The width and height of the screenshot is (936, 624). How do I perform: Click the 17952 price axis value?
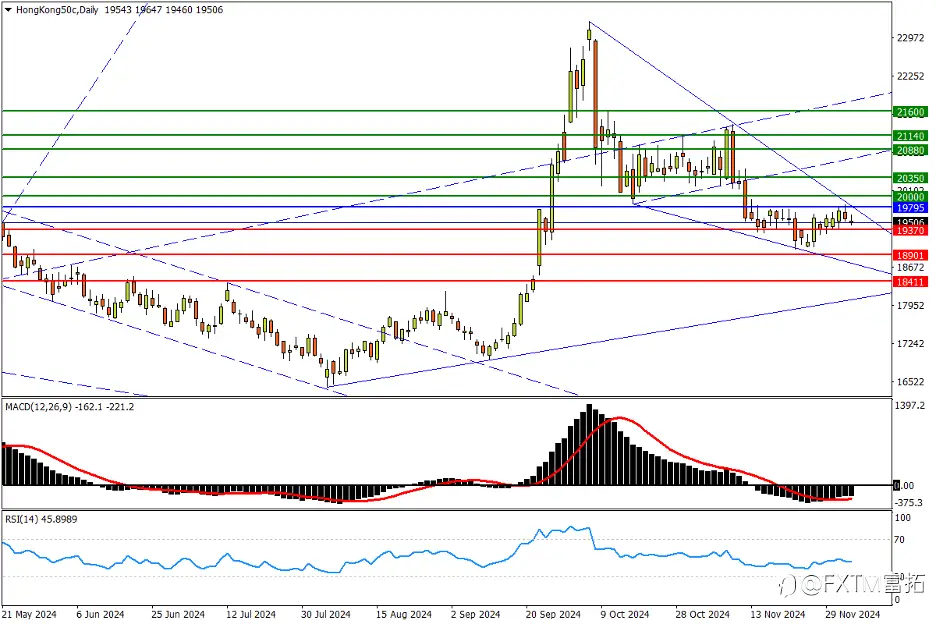click(910, 306)
